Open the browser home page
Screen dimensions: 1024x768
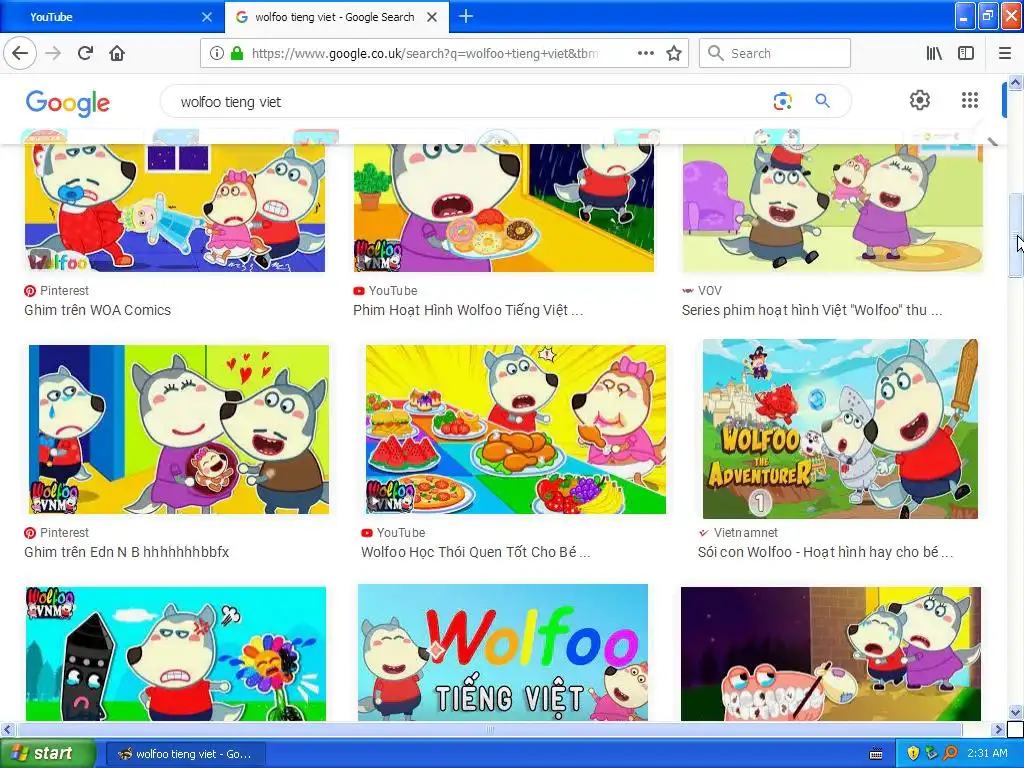tap(117, 53)
